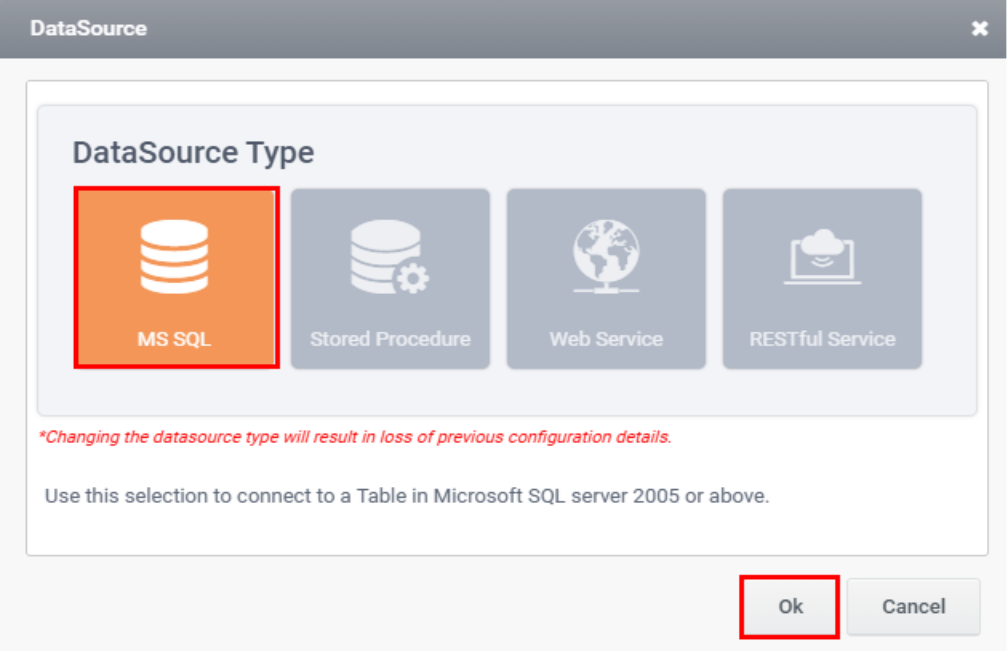Choose the Stored Procedure text label
Image resolution: width=1008 pixels, height=651 pixels.
(390, 339)
